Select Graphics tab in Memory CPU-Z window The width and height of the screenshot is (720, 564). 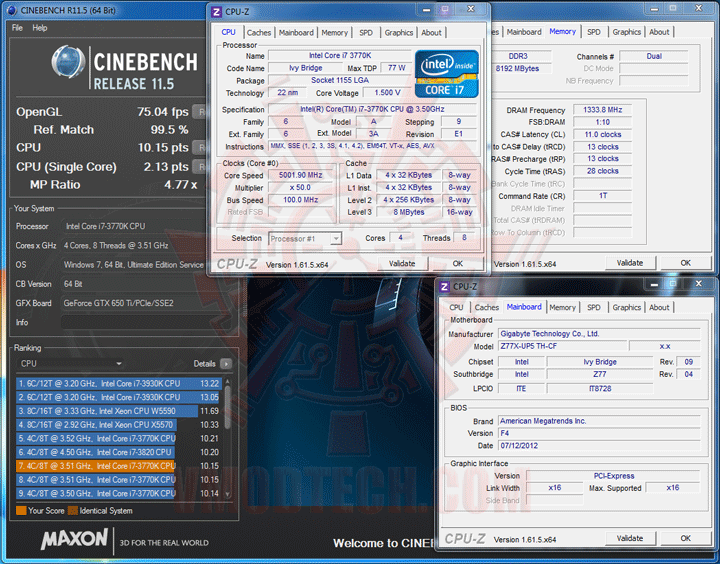[626, 32]
